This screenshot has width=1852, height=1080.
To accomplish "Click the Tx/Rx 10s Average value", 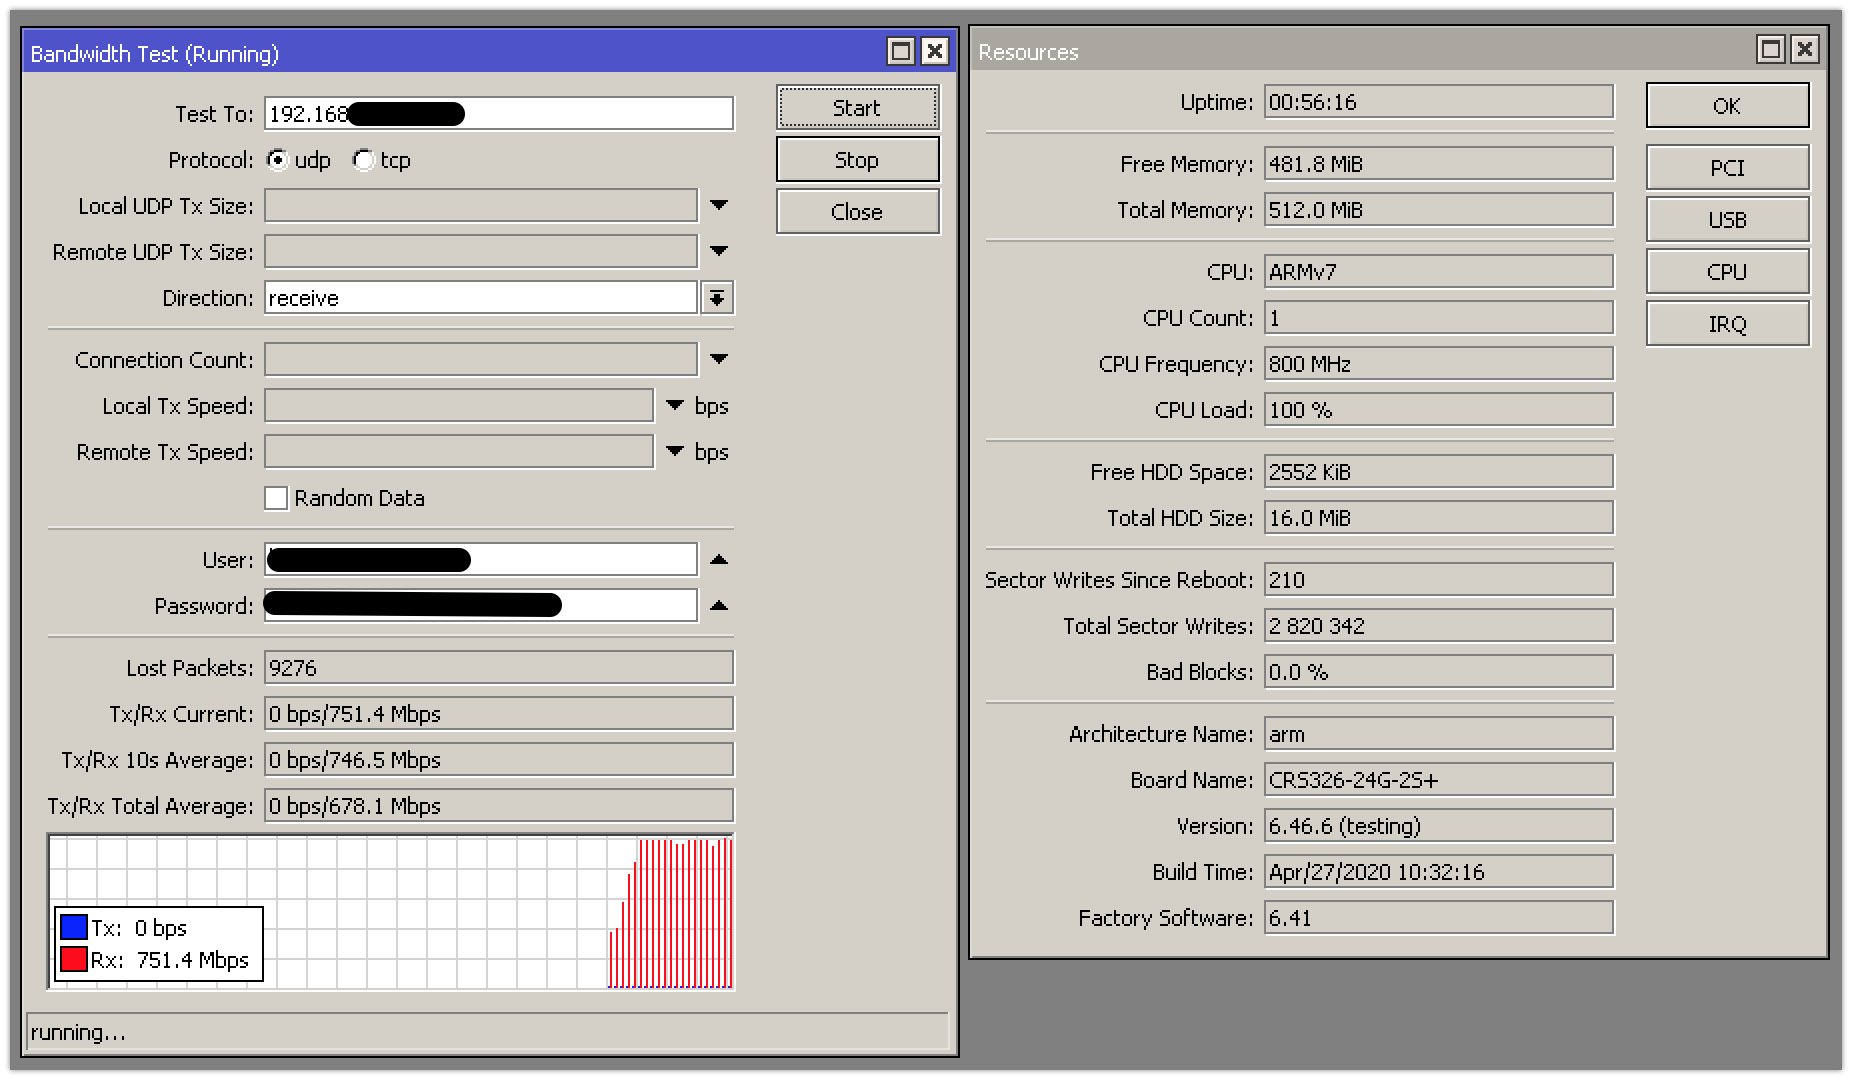I will [x=499, y=760].
